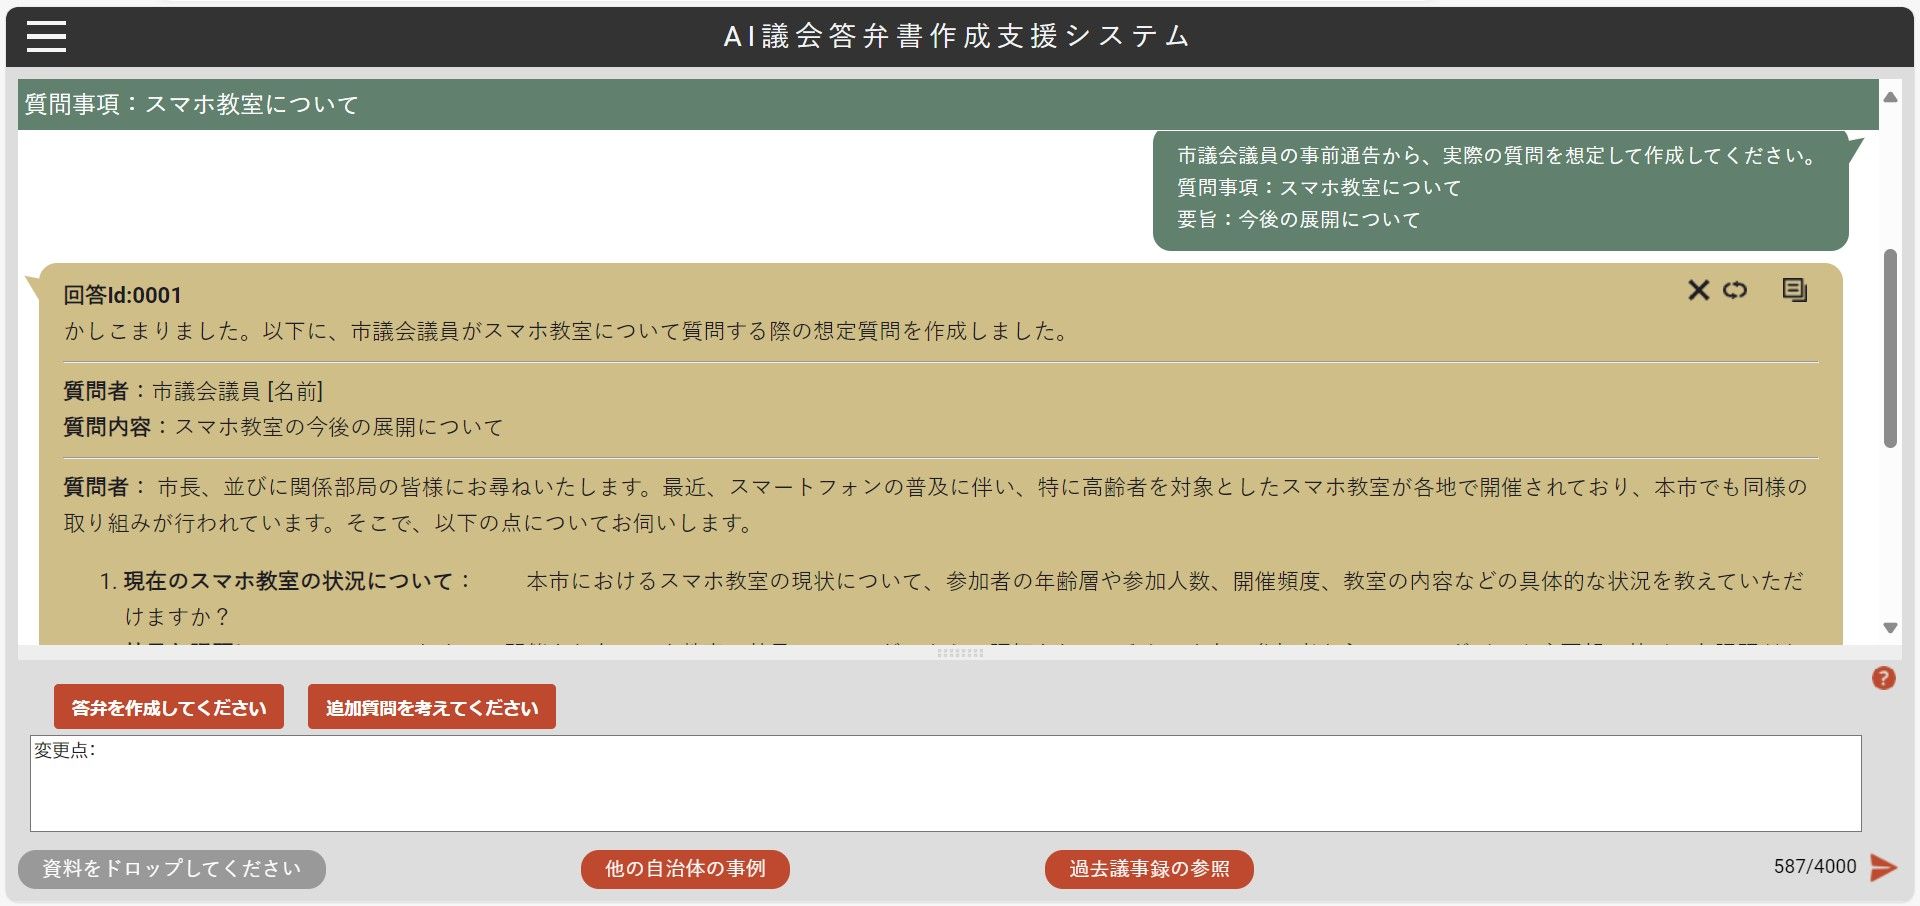Click the chat vertical scrollbar thumb

click(x=1890, y=348)
